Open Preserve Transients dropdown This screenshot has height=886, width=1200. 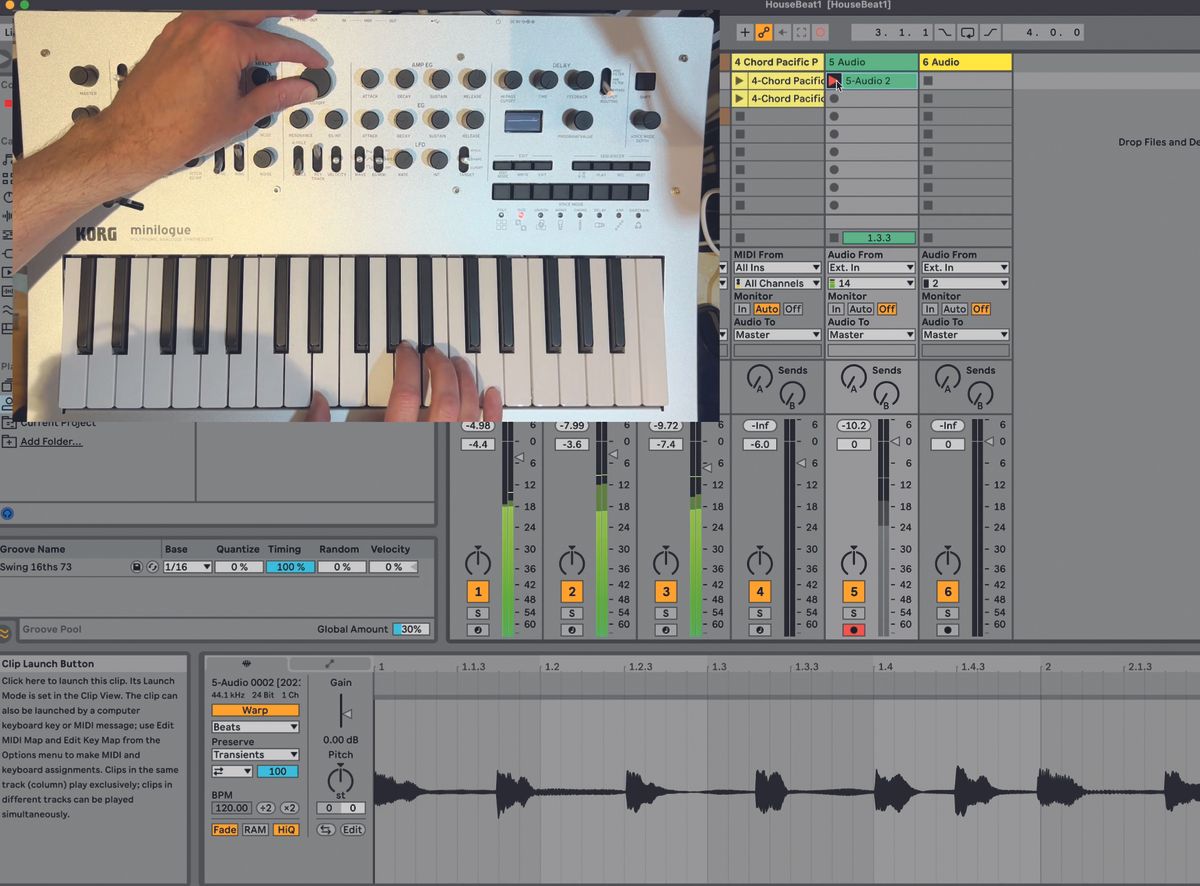tap(255, 755)
